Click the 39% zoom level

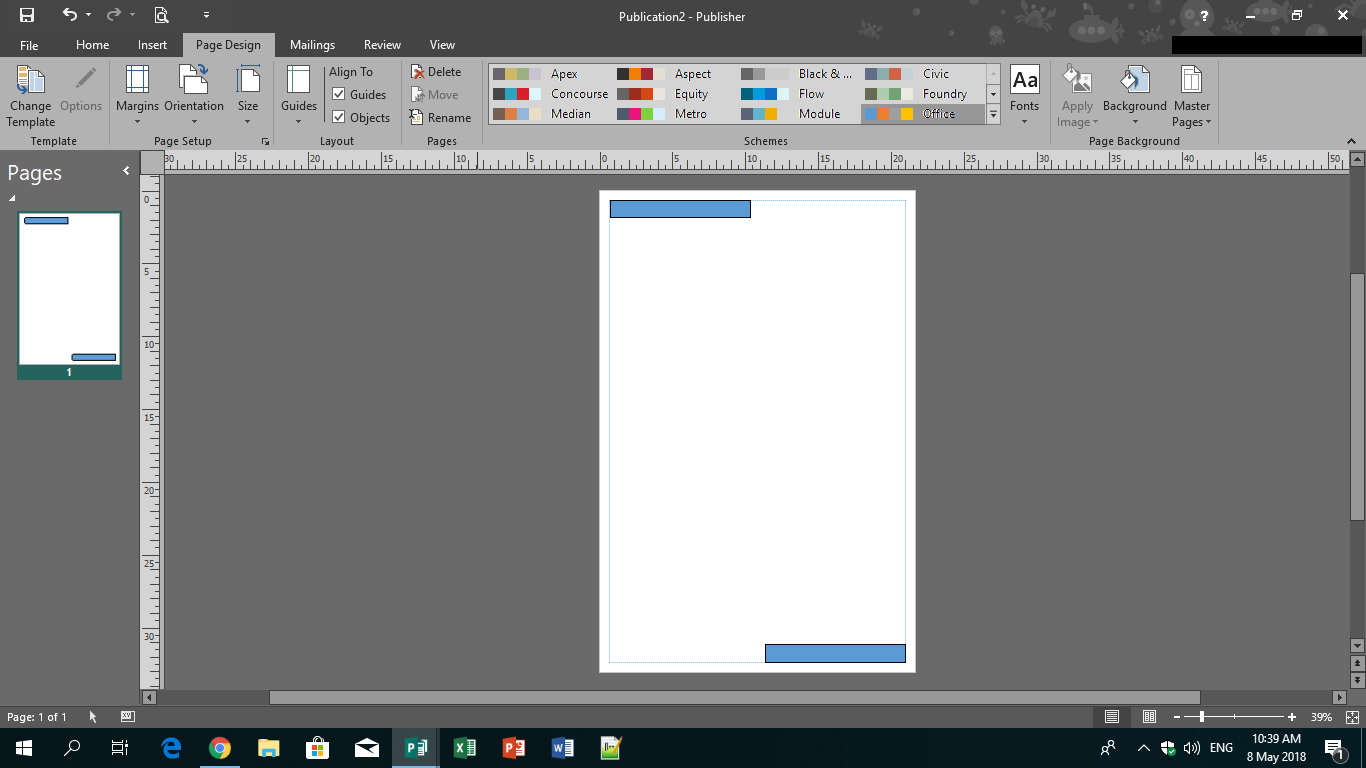[1321, 717]
